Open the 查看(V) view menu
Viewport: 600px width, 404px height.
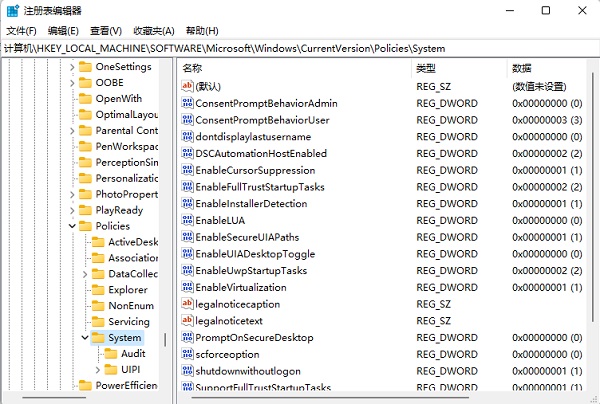click(105, 31)
